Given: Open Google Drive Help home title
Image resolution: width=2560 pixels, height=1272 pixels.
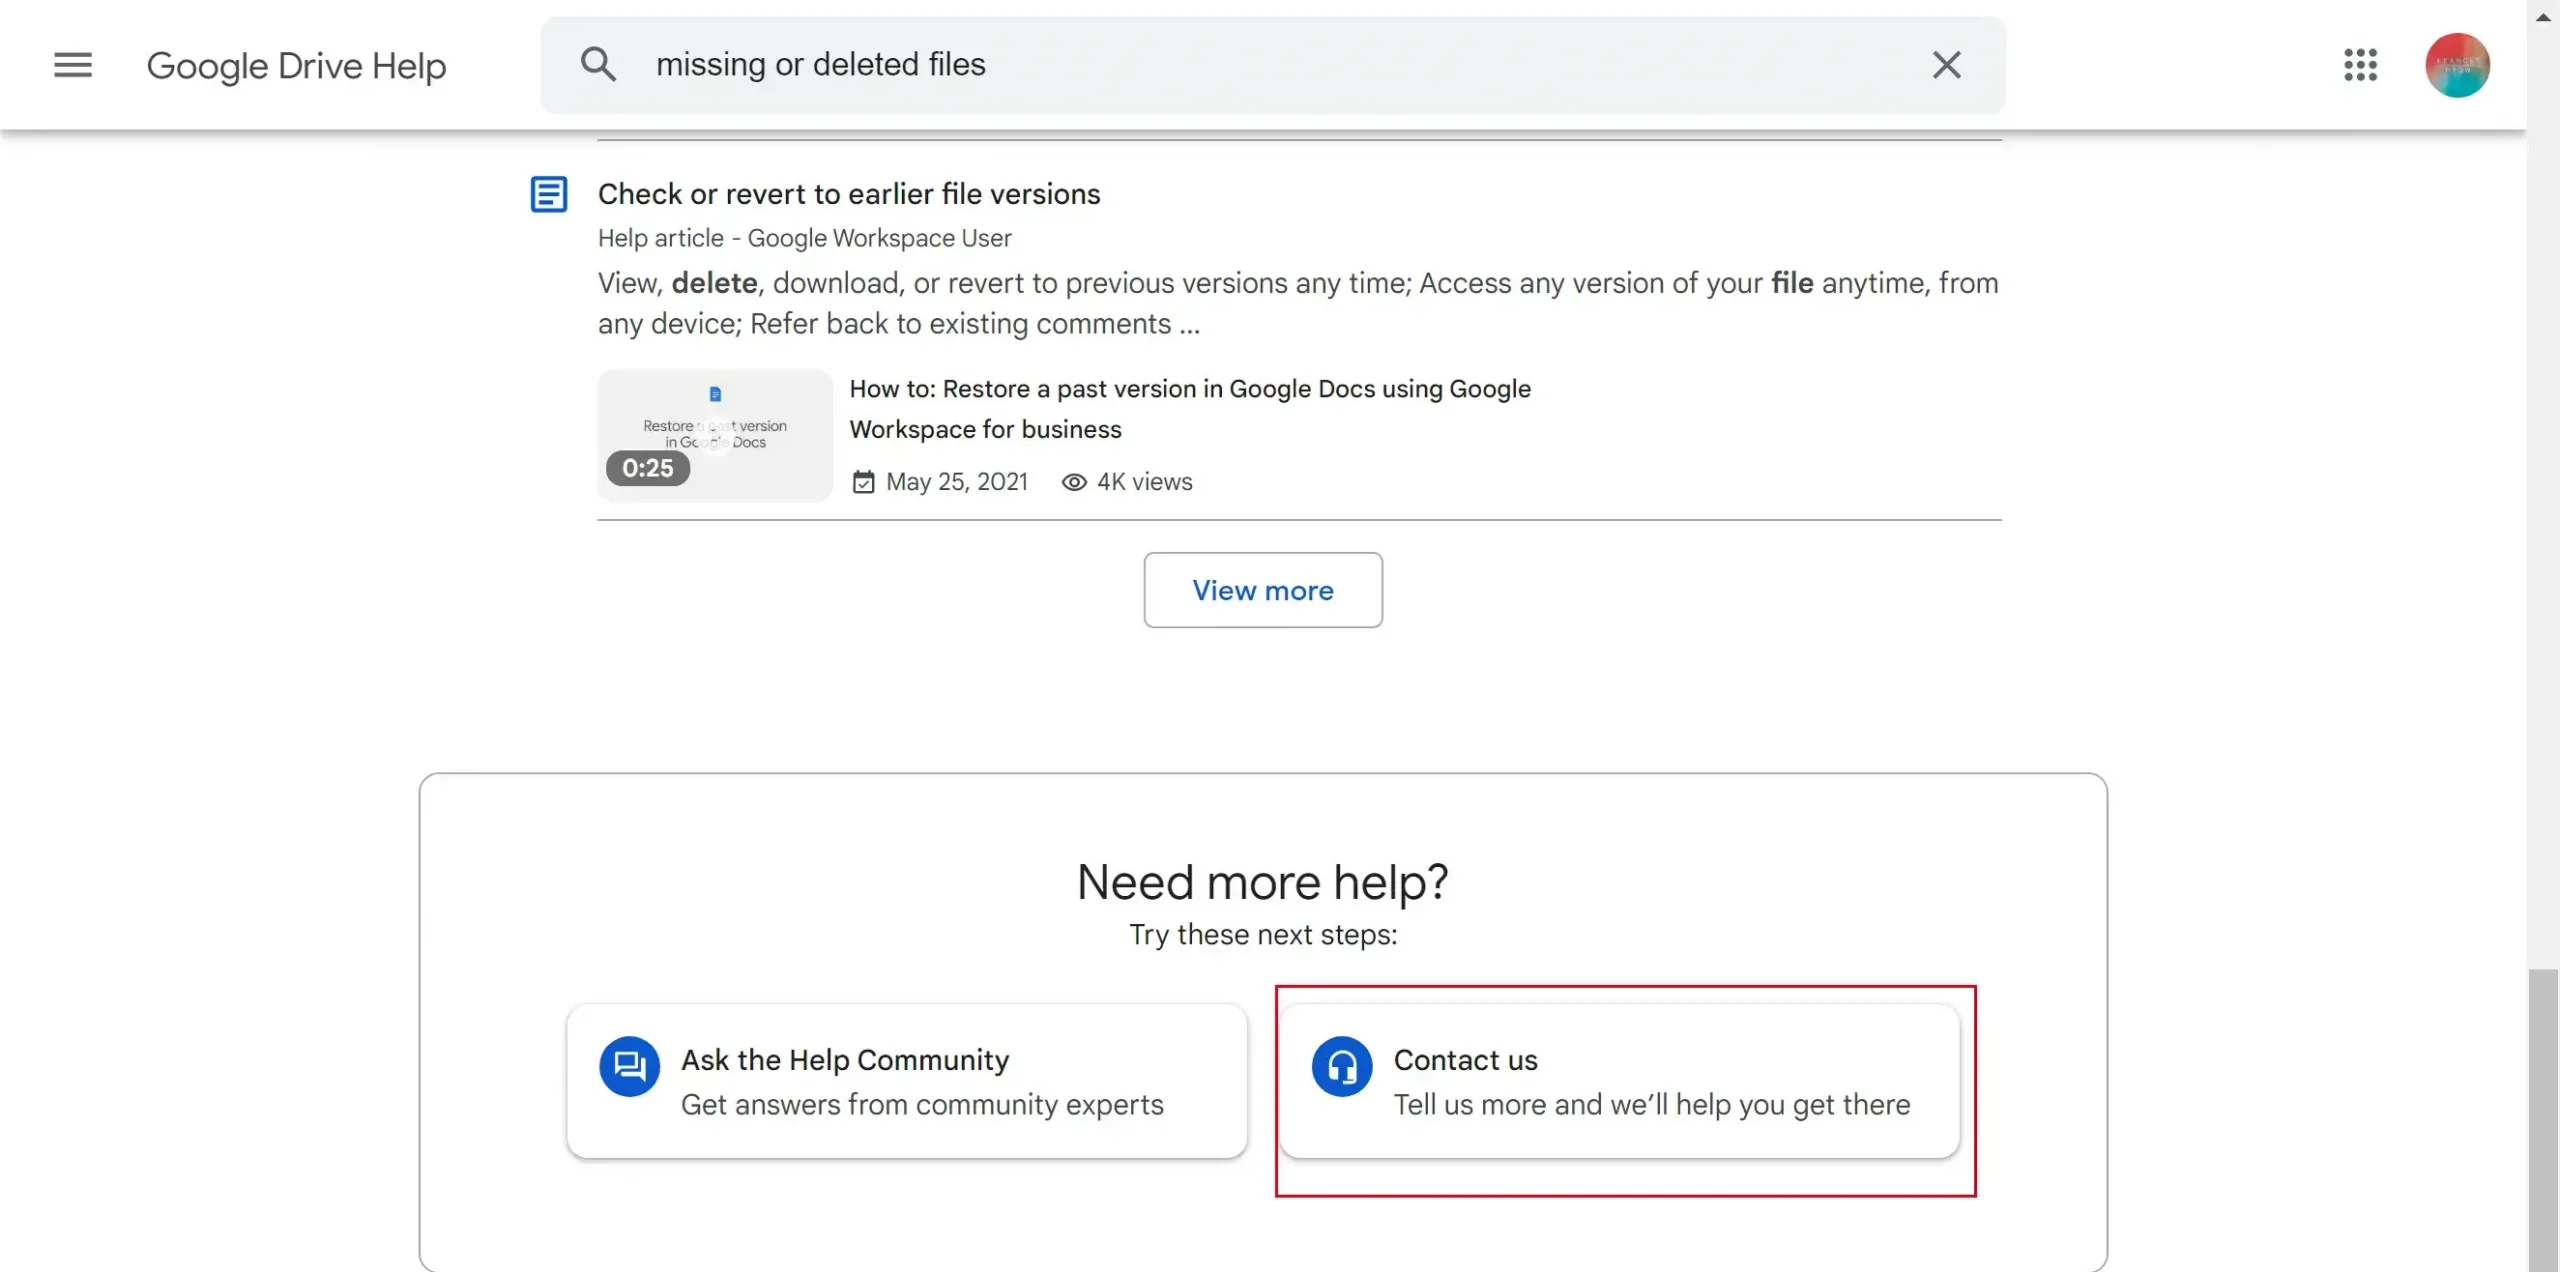Looking at the screenshot, I should tap(296, 66).
